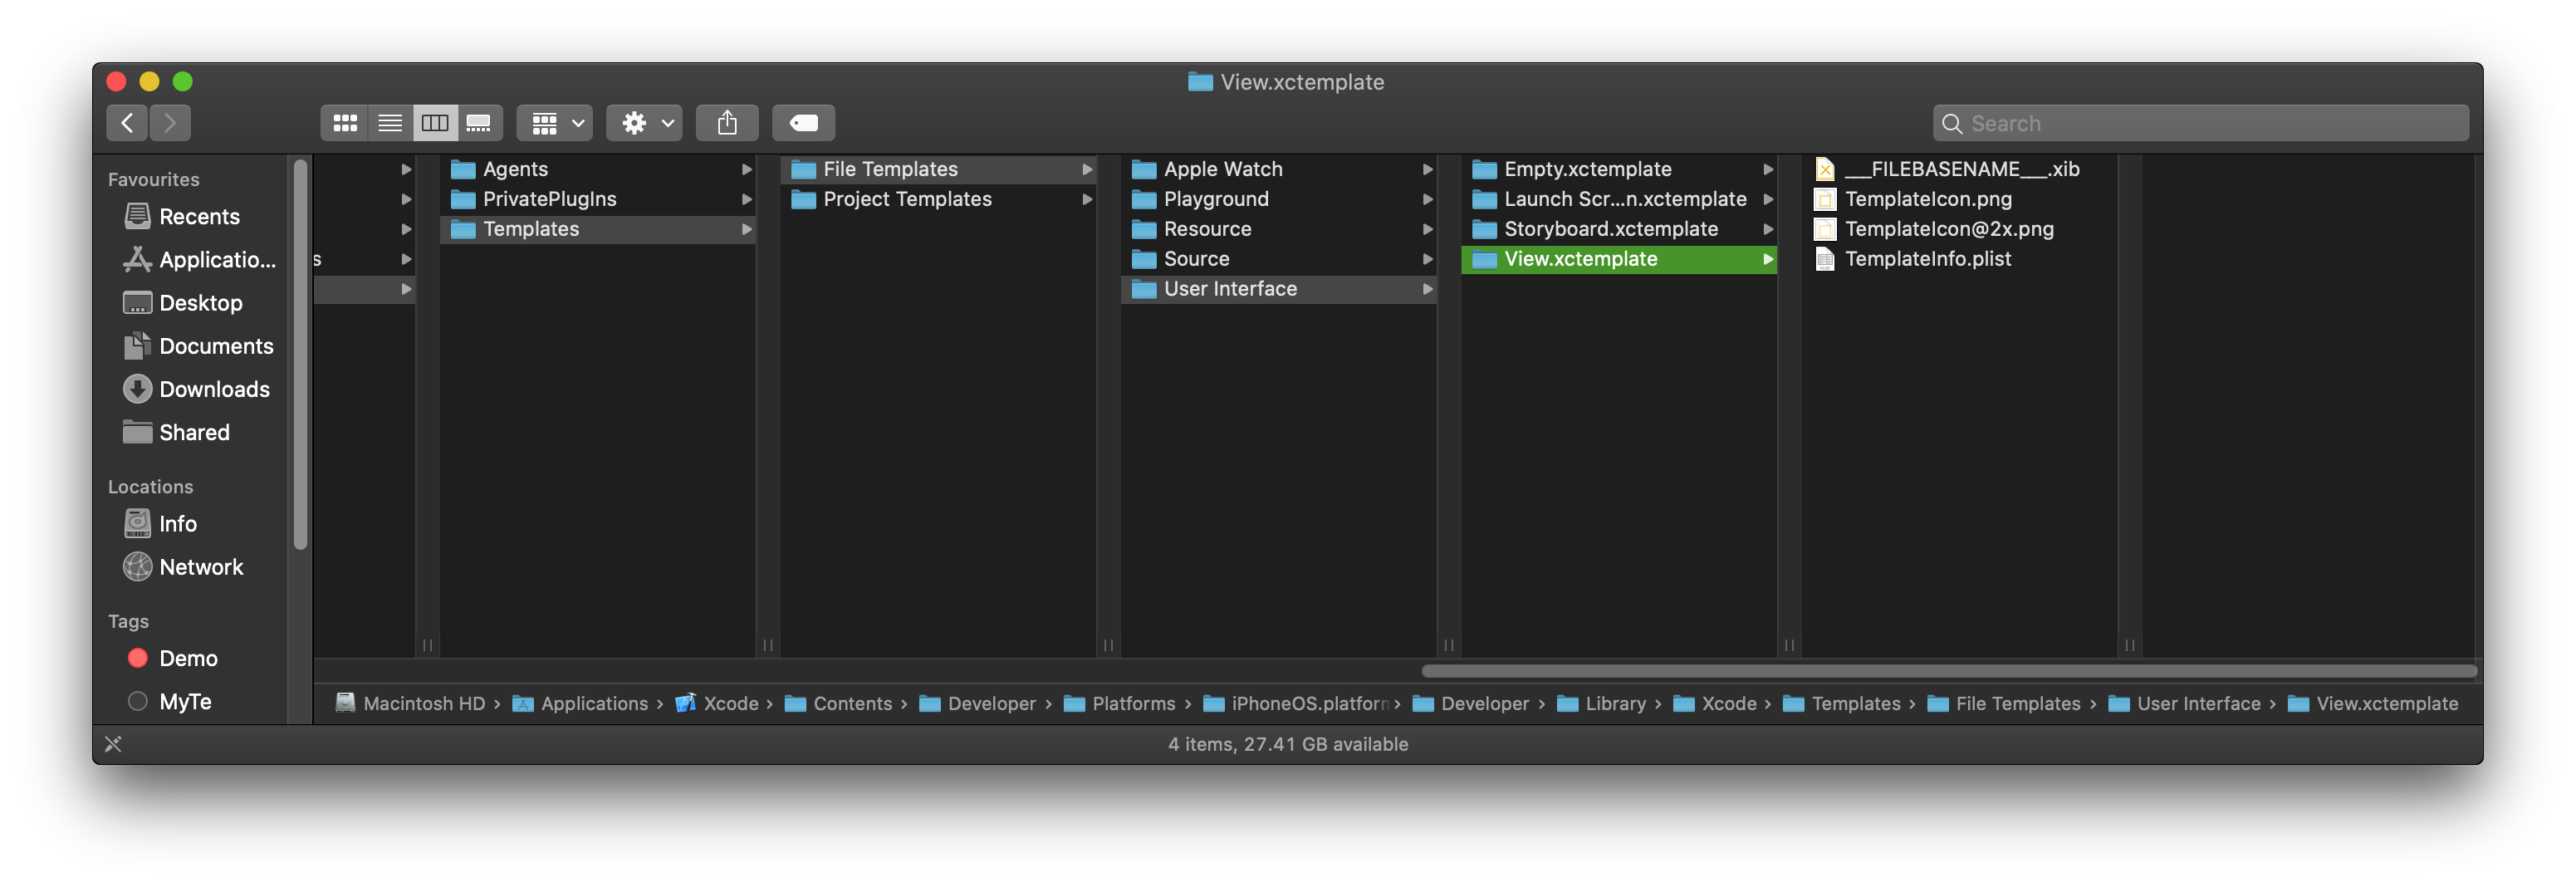This screenshot has height=887, width=2576.
Task: Open the group-by arrangement dropdown
Action: click(555, 123)
